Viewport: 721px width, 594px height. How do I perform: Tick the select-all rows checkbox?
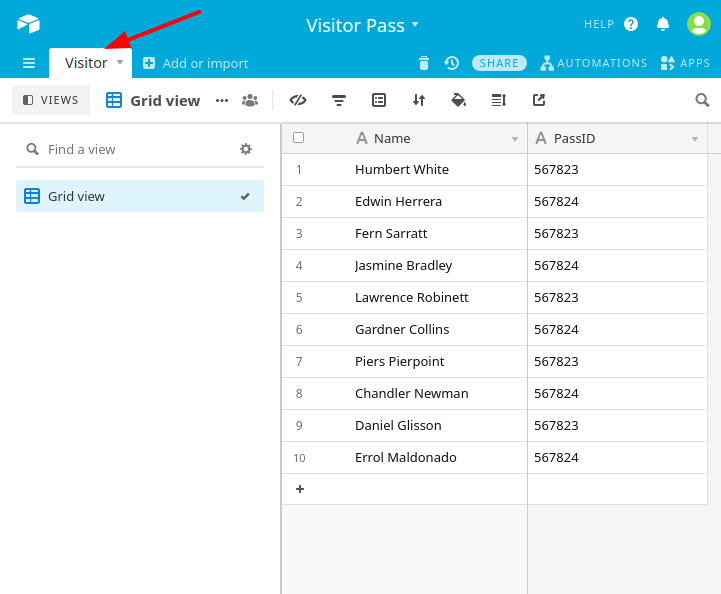(298, 137)
